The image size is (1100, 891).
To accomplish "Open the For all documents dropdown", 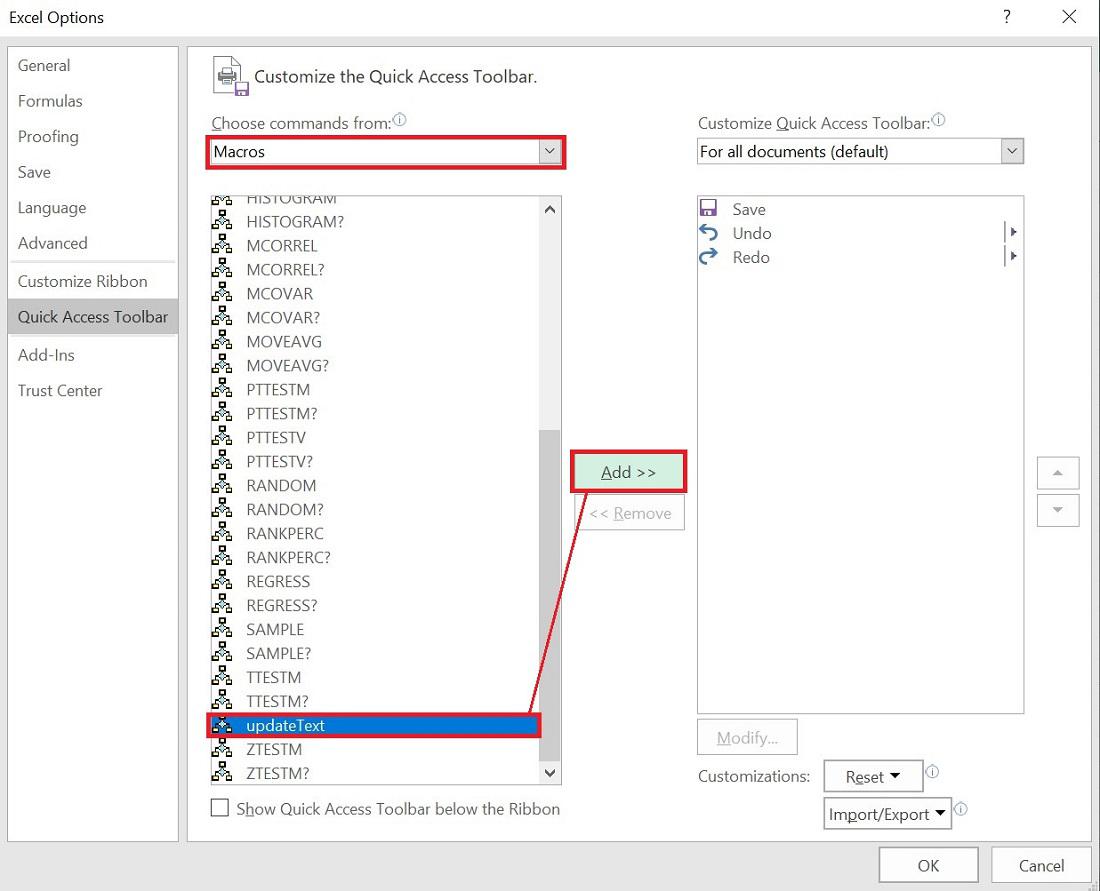I will (x=1012, y=152).
